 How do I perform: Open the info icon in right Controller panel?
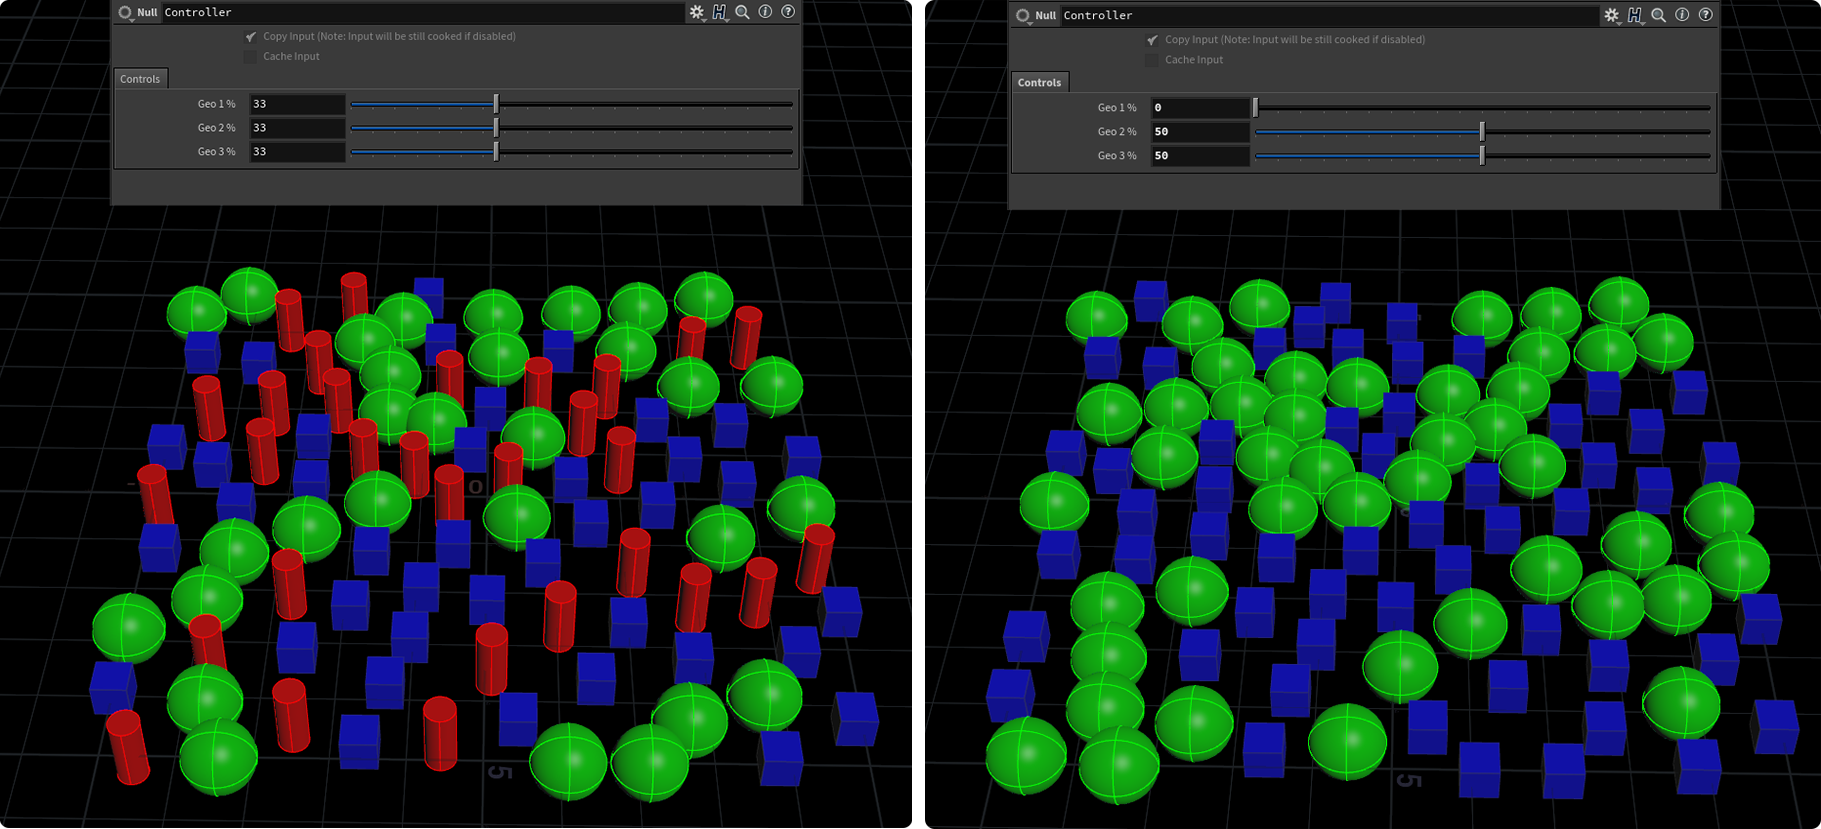point(1682,15)
